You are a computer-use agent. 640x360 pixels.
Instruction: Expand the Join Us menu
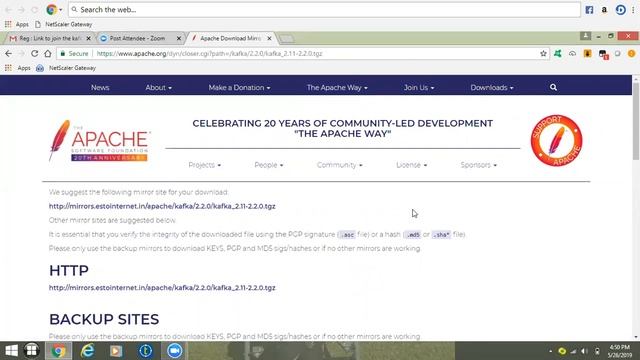(x=419, y=87)
